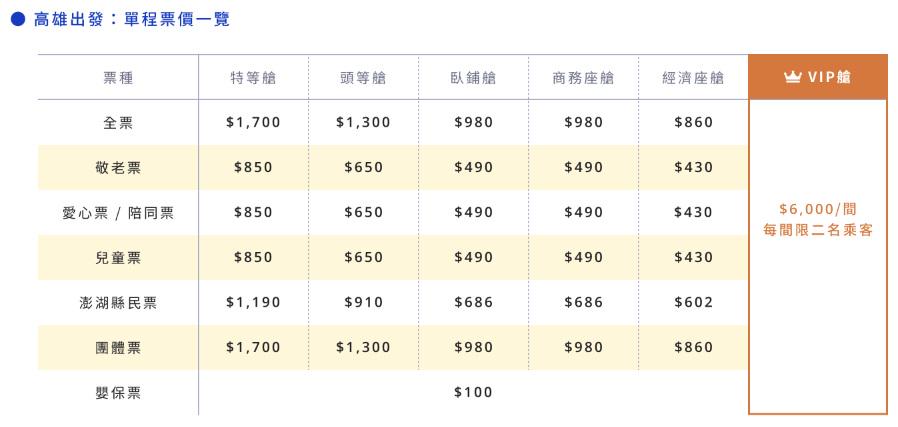The image size is (898, 427).
Task: Click the $6,000/間 VIP price text
Action: [x=818, y=209]
